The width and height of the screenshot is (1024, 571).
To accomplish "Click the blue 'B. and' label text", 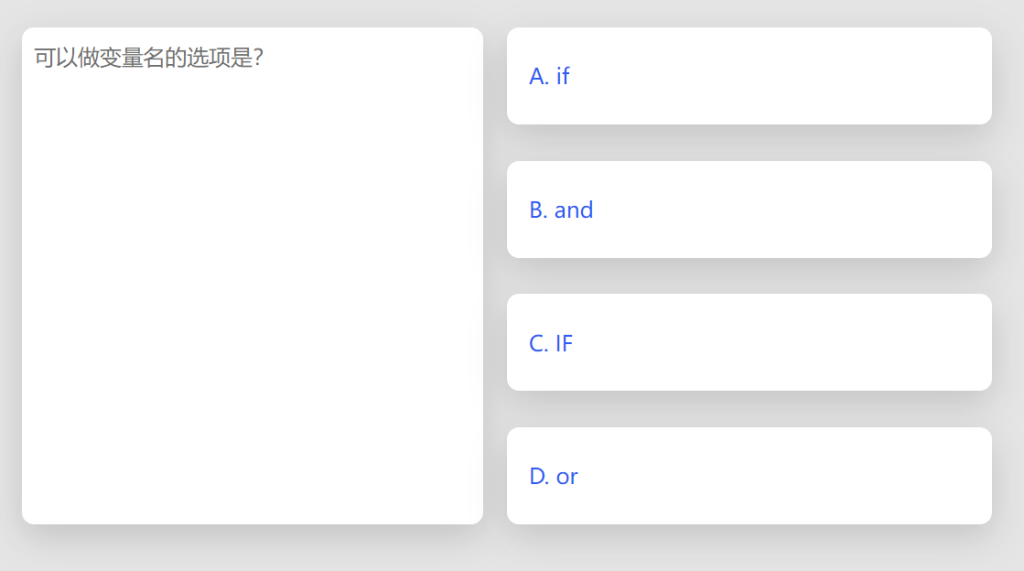I will (x=561, y=210).
